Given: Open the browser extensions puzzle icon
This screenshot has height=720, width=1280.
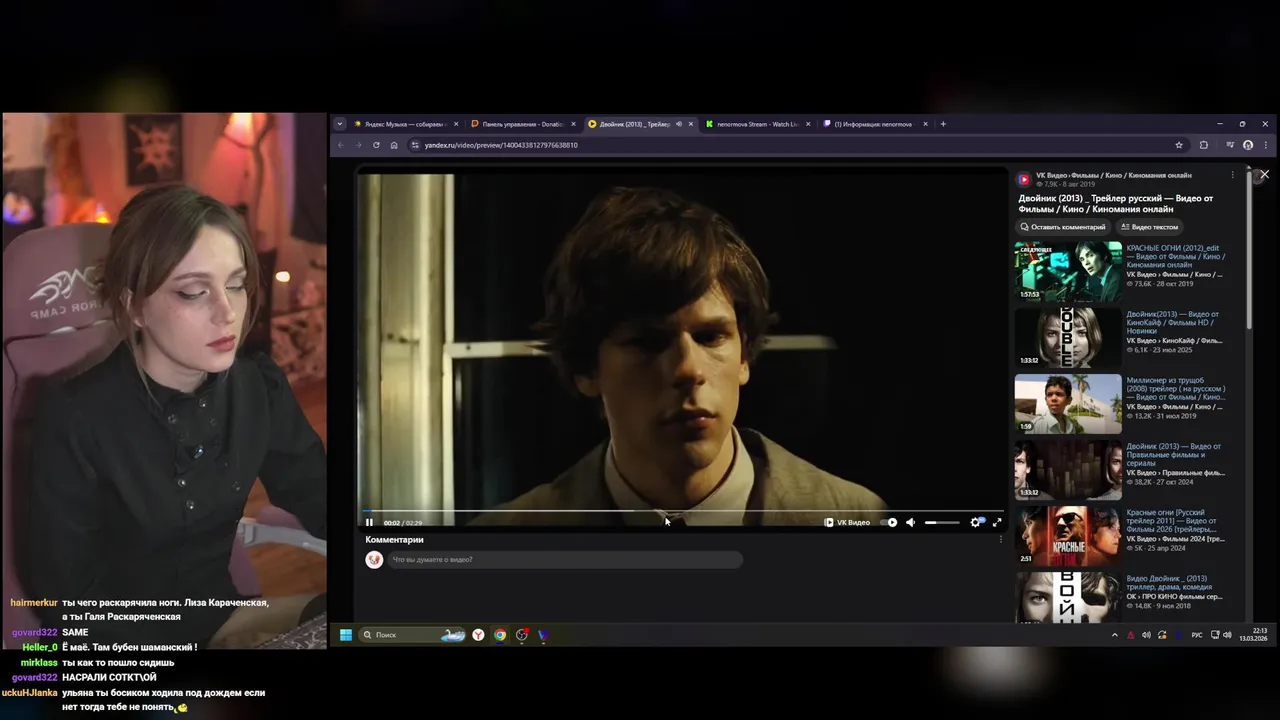Looking at the screenshot, I should (1203, 145).
